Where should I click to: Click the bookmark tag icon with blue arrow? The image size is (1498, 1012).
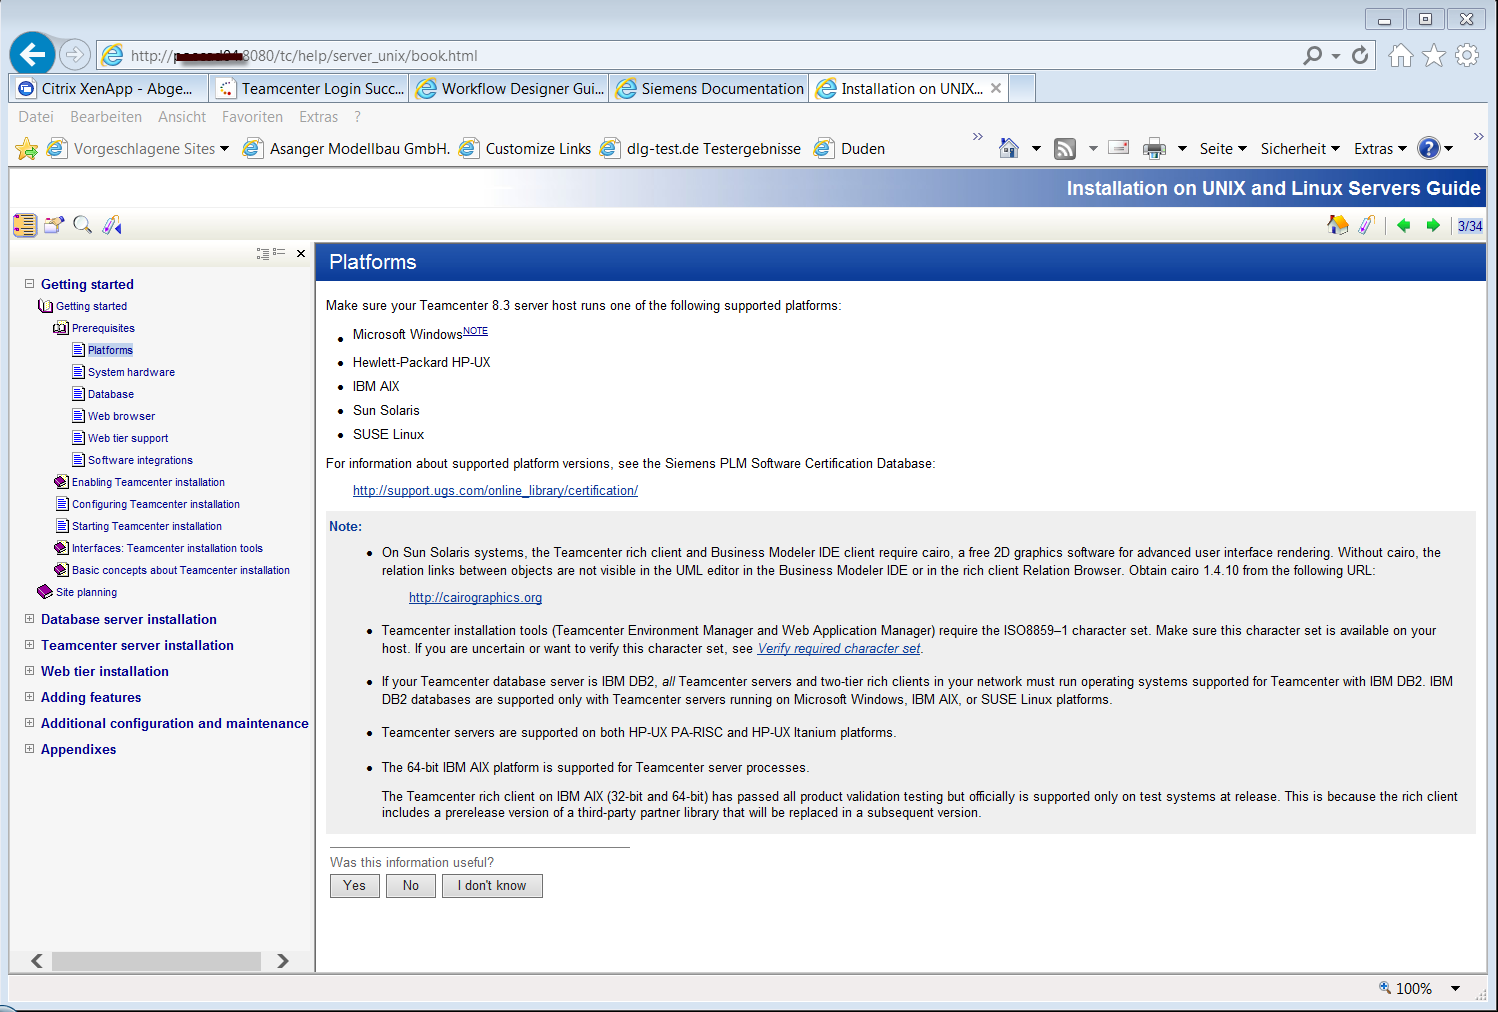click(112, 225)
